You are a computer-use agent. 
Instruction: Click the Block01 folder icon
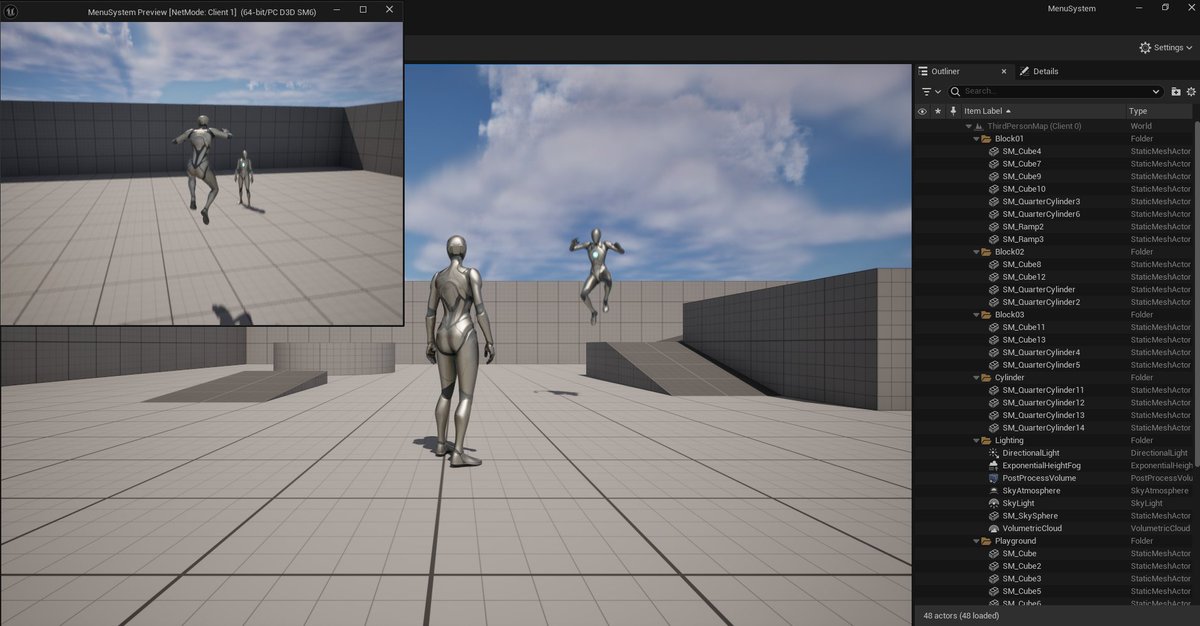tap(986, 139)
